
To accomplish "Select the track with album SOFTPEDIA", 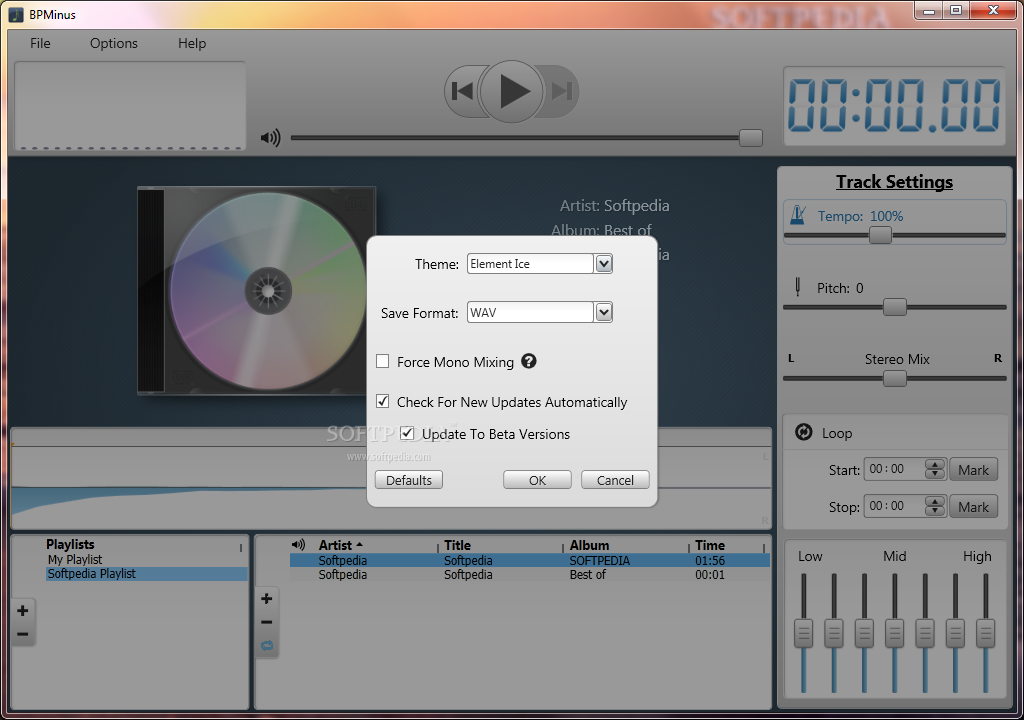I will pos(530,561).
